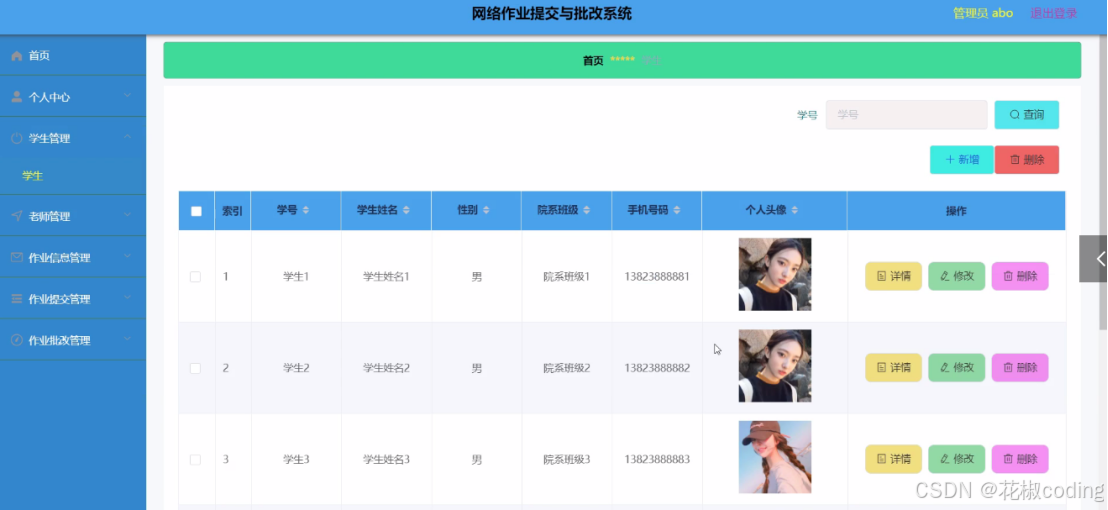Open the collapsed side panel arrow at right edge
The image size is (1108, 510).
[1095, 259]
